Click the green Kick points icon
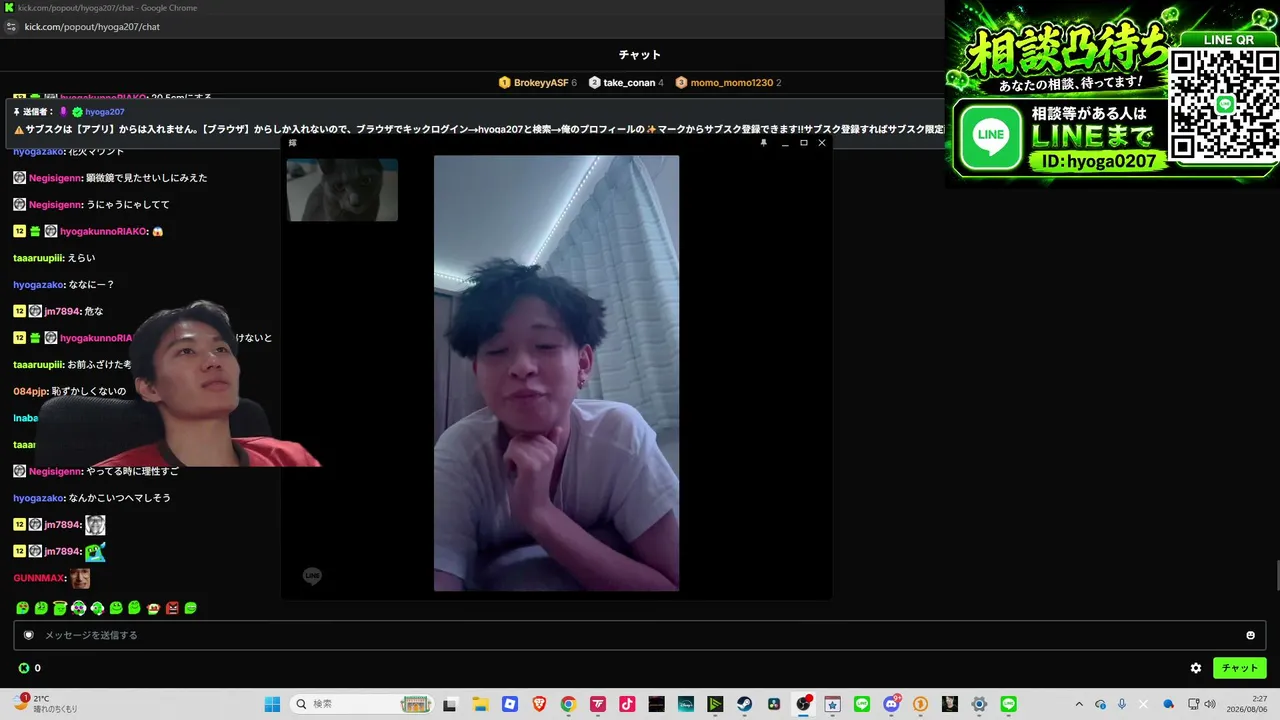The height and width of the screenshot is (720, 1280). click(24, 668)
